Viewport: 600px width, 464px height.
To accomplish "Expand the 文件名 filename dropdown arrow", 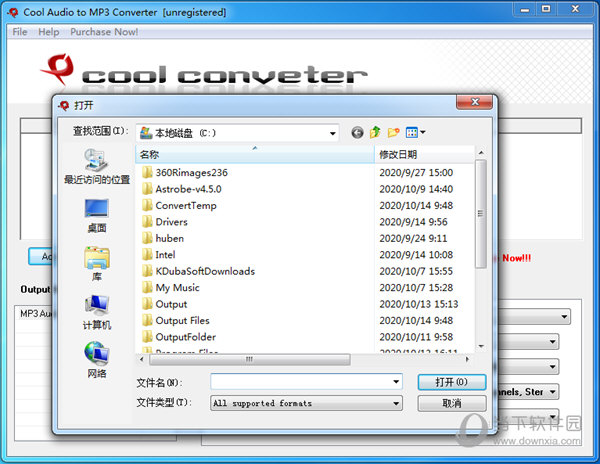I will tap(396, 382).
